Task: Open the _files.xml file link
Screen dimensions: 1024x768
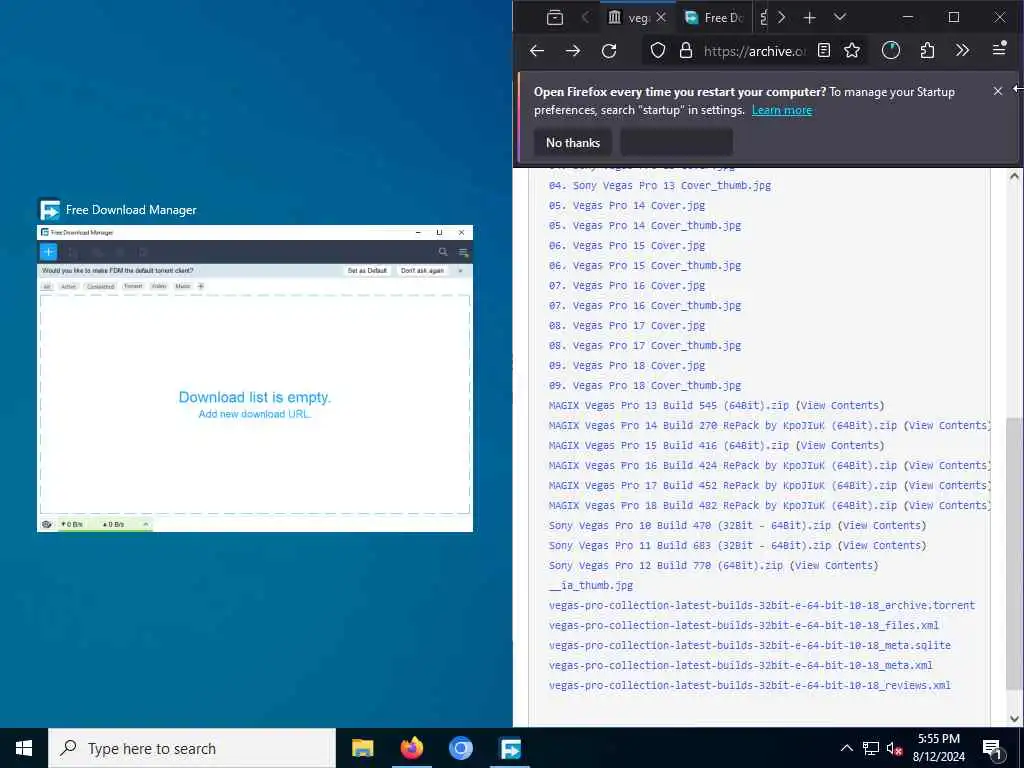Action: pos(743,626)
